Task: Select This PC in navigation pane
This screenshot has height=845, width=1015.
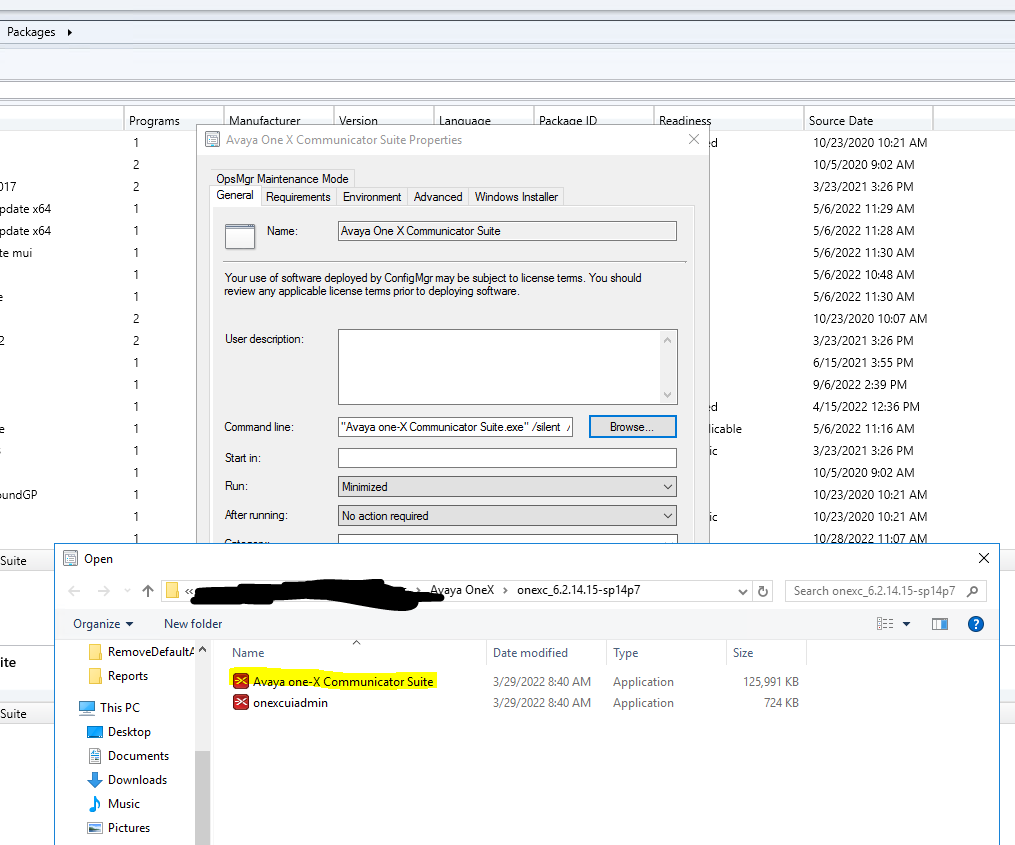Action: [109, 707]
